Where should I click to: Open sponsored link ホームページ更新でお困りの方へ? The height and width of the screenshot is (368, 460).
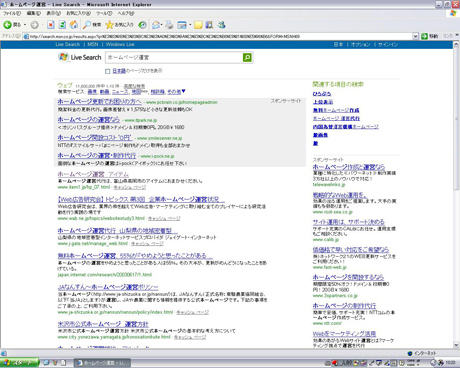(x=99, y=101)
